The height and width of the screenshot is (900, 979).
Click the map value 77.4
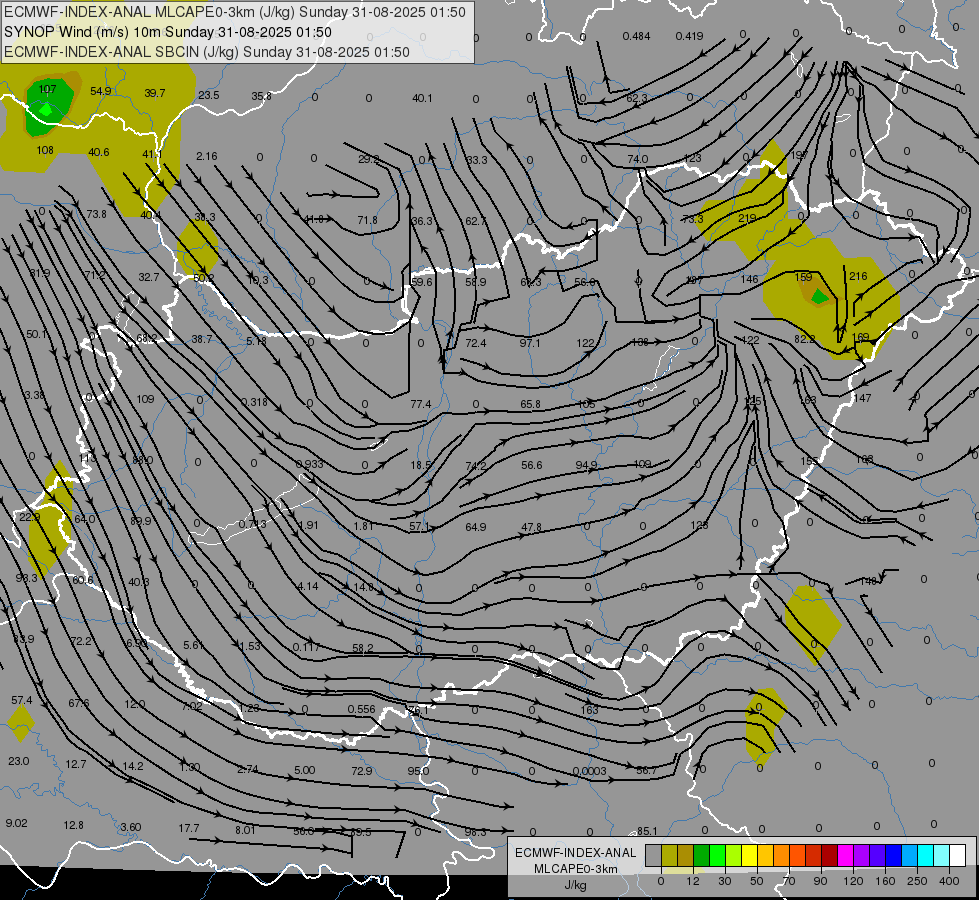click(x=421, y=404)
